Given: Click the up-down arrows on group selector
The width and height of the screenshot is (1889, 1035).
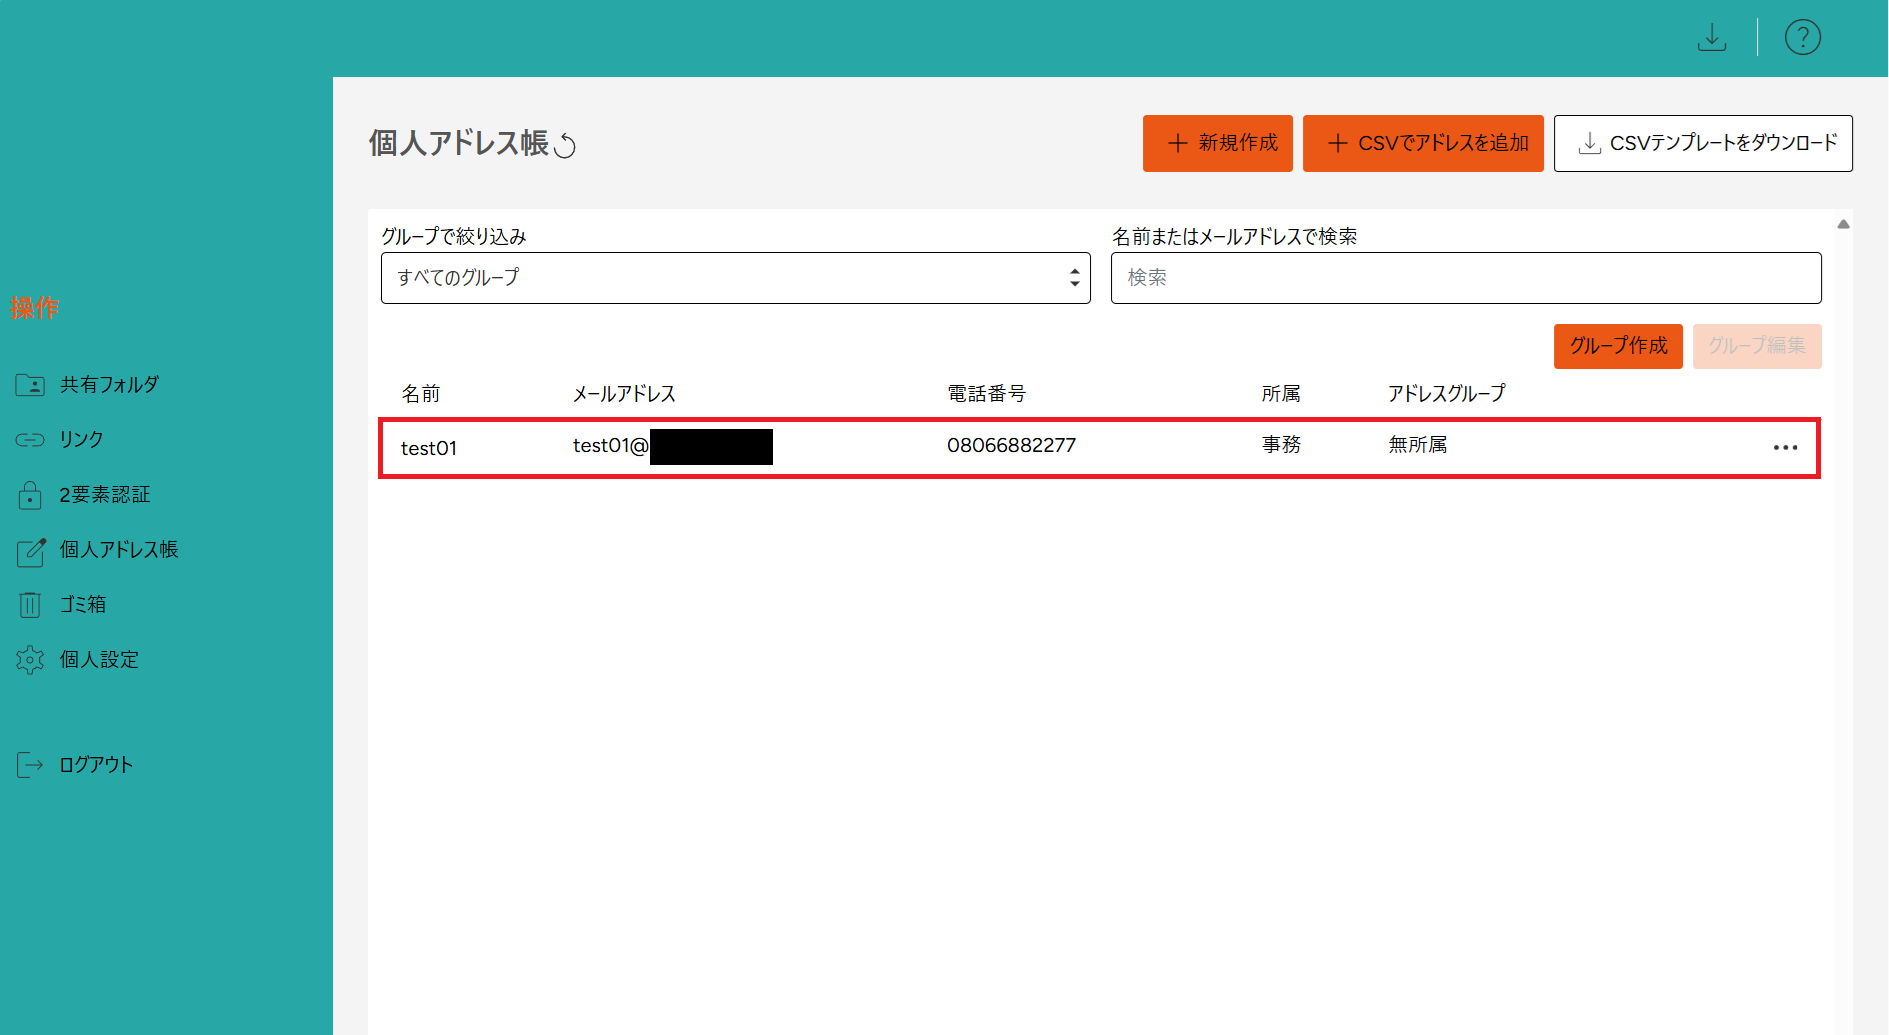Looking at the screenshot, I should pyautogui.click(x=1074, y=278).
